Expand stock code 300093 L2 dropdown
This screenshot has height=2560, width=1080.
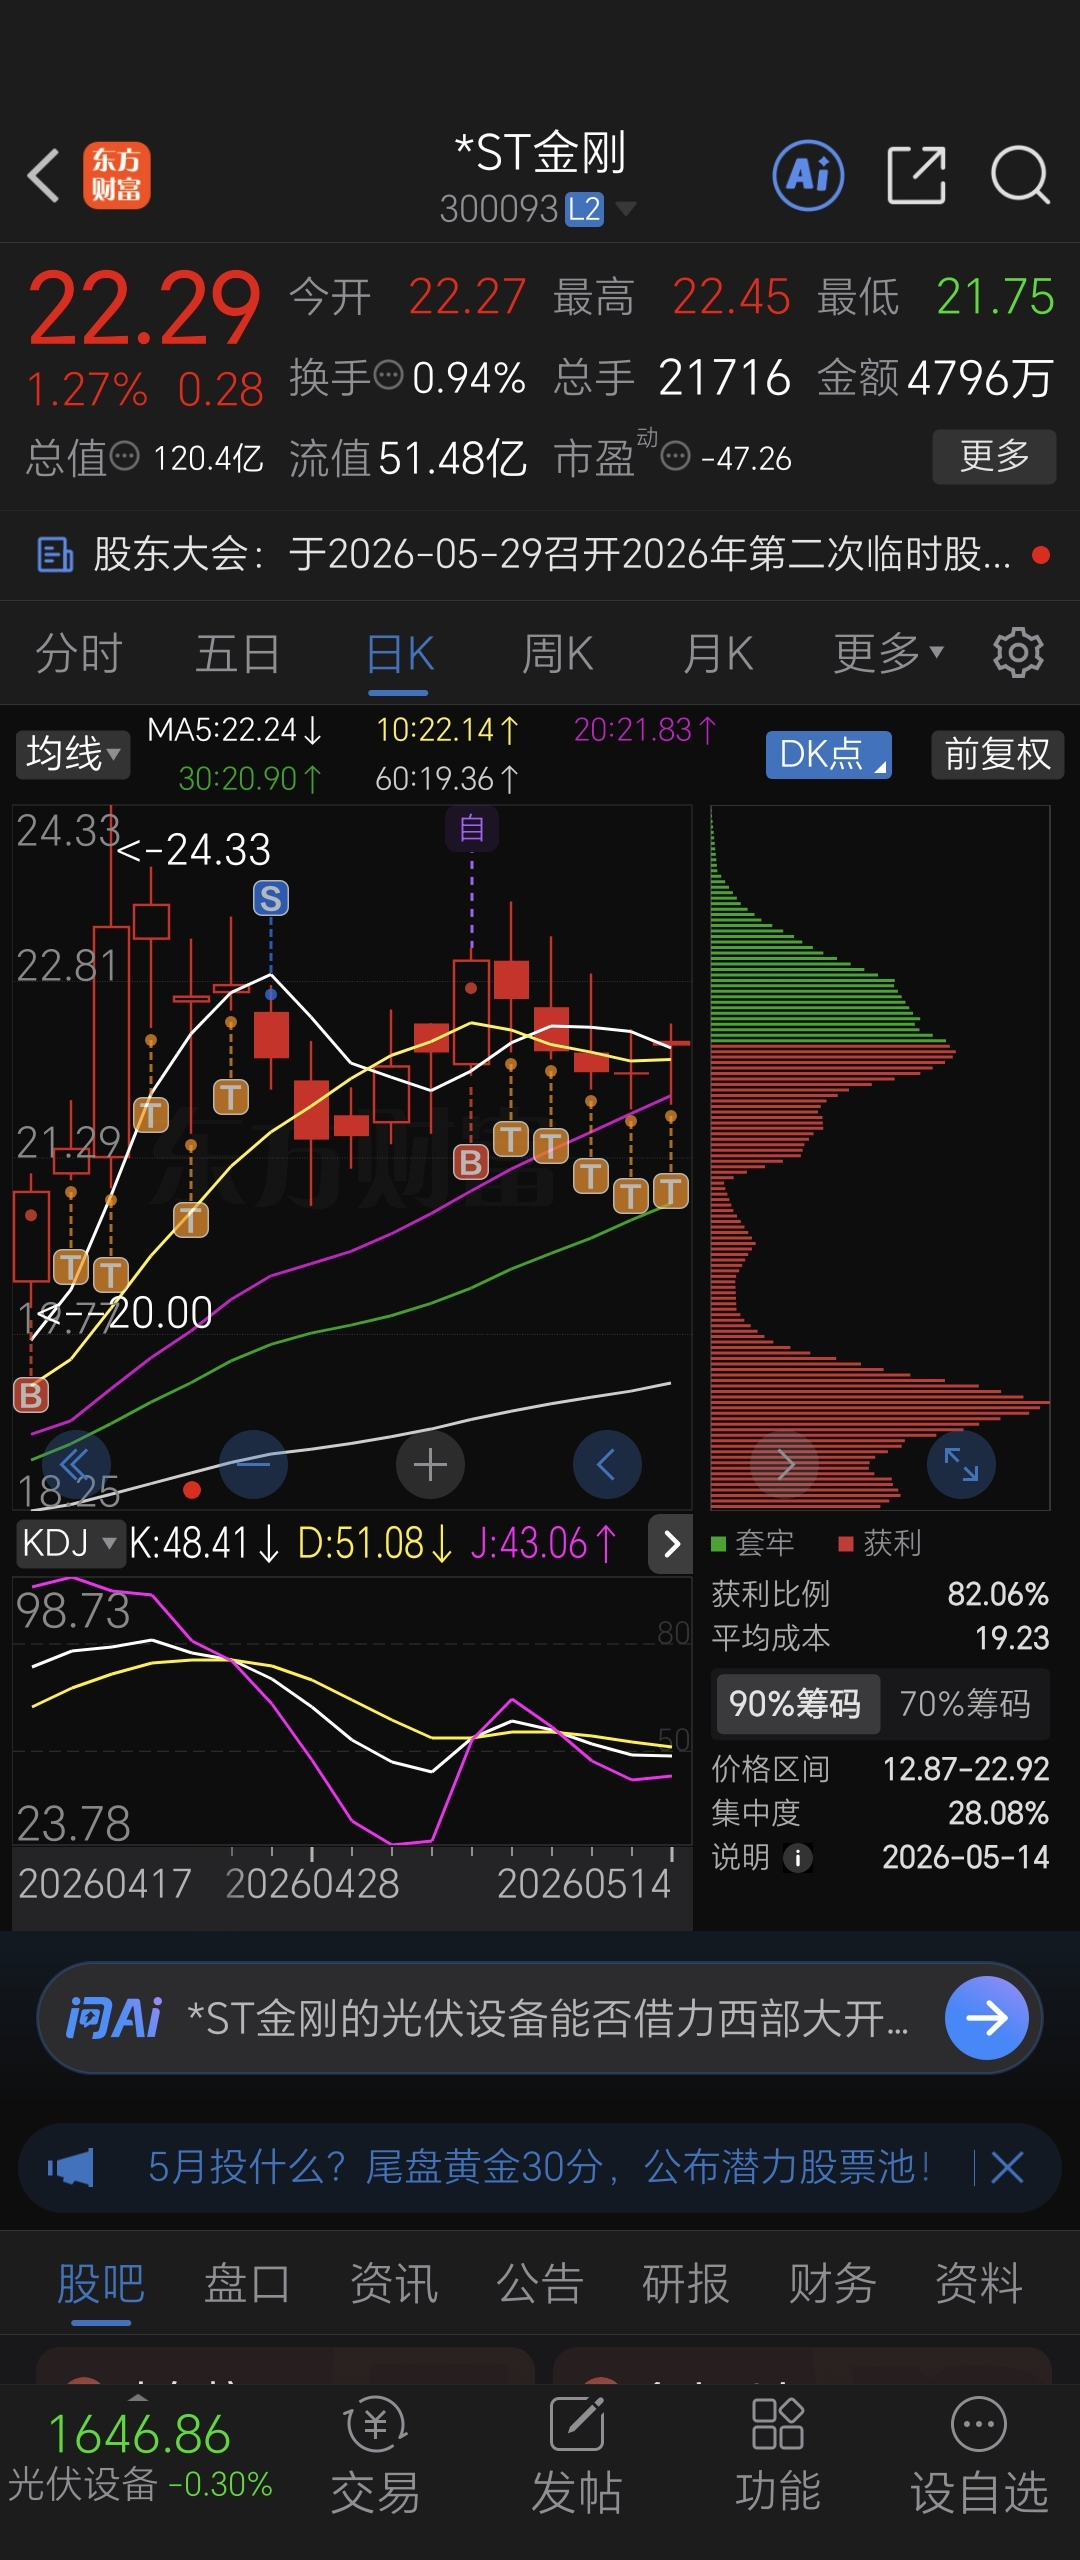tap(538, 209)
